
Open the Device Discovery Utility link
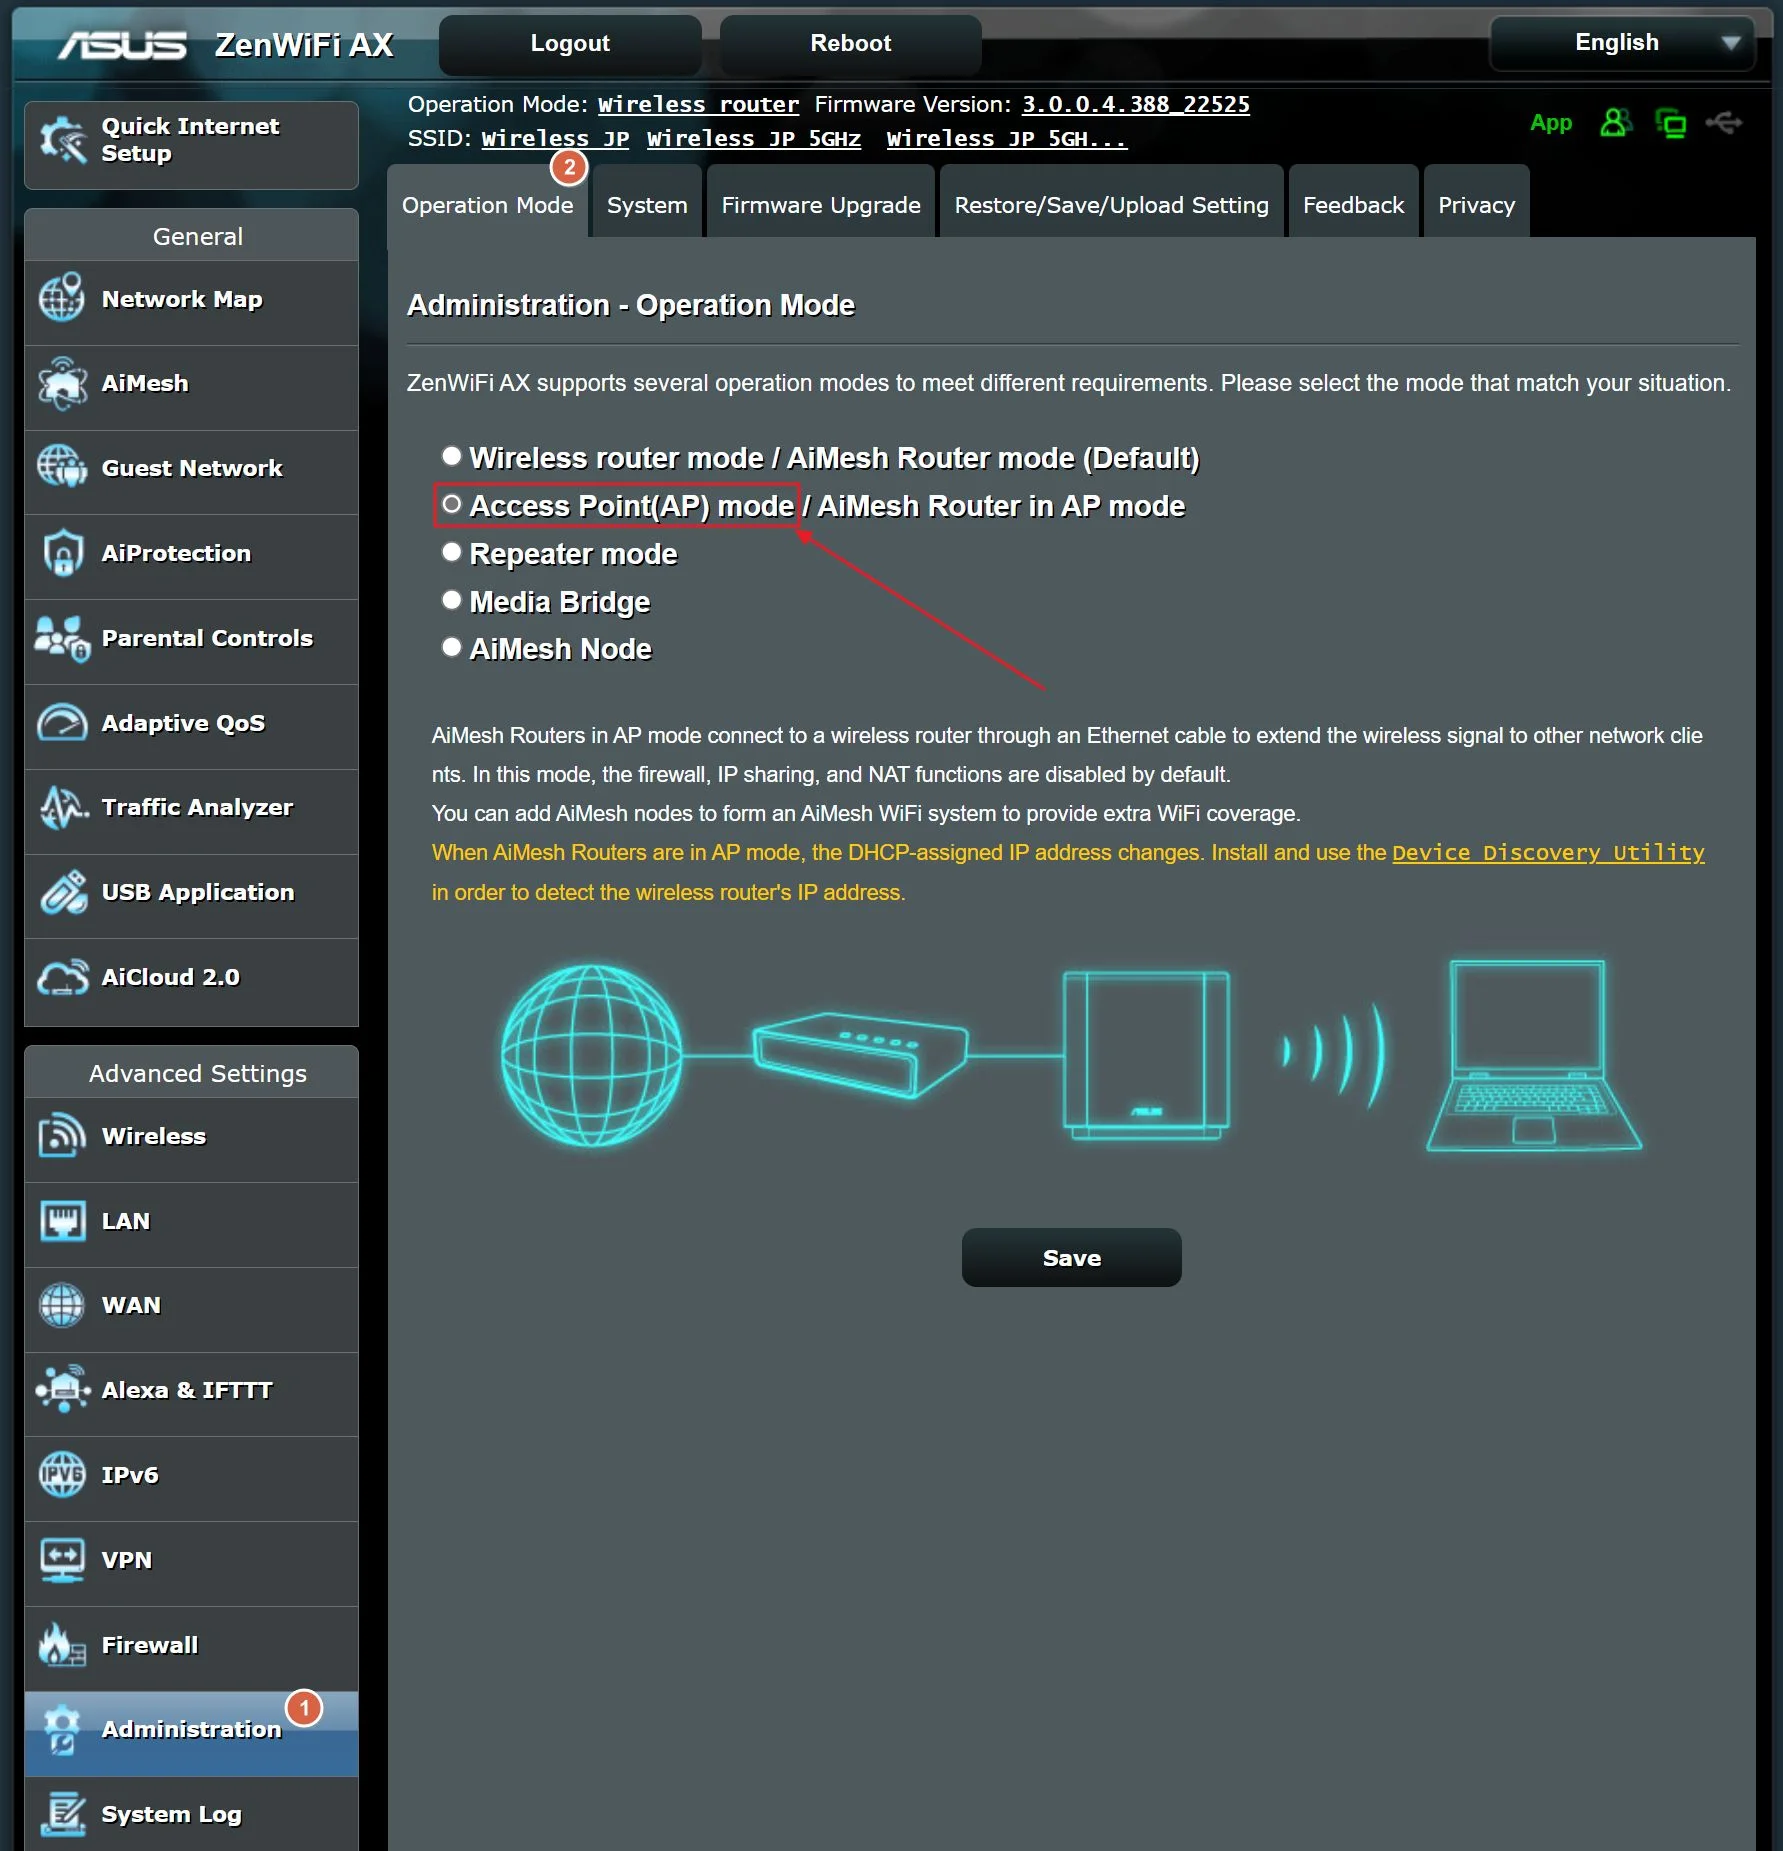click(x=1548, y=853)
